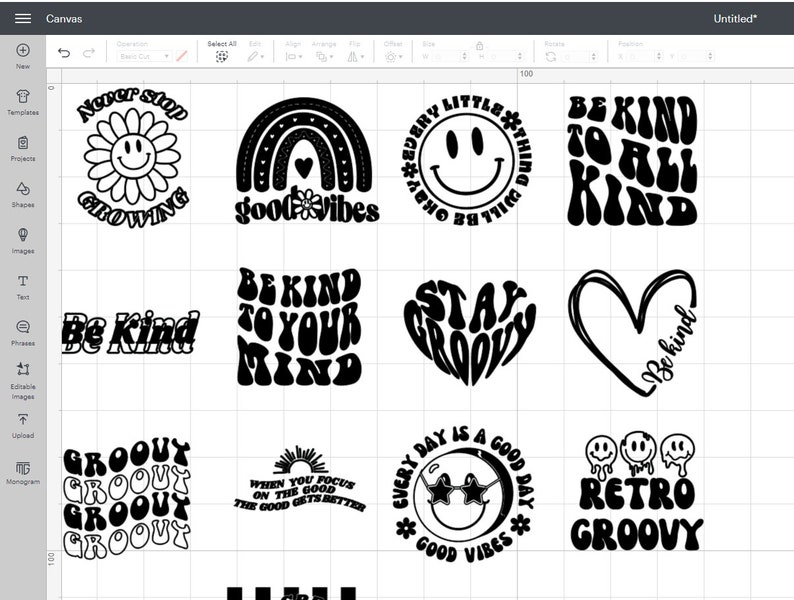The image size is (794, 600).
Task: Select the Never Stop Growing flower design
Action: (133, 157)
